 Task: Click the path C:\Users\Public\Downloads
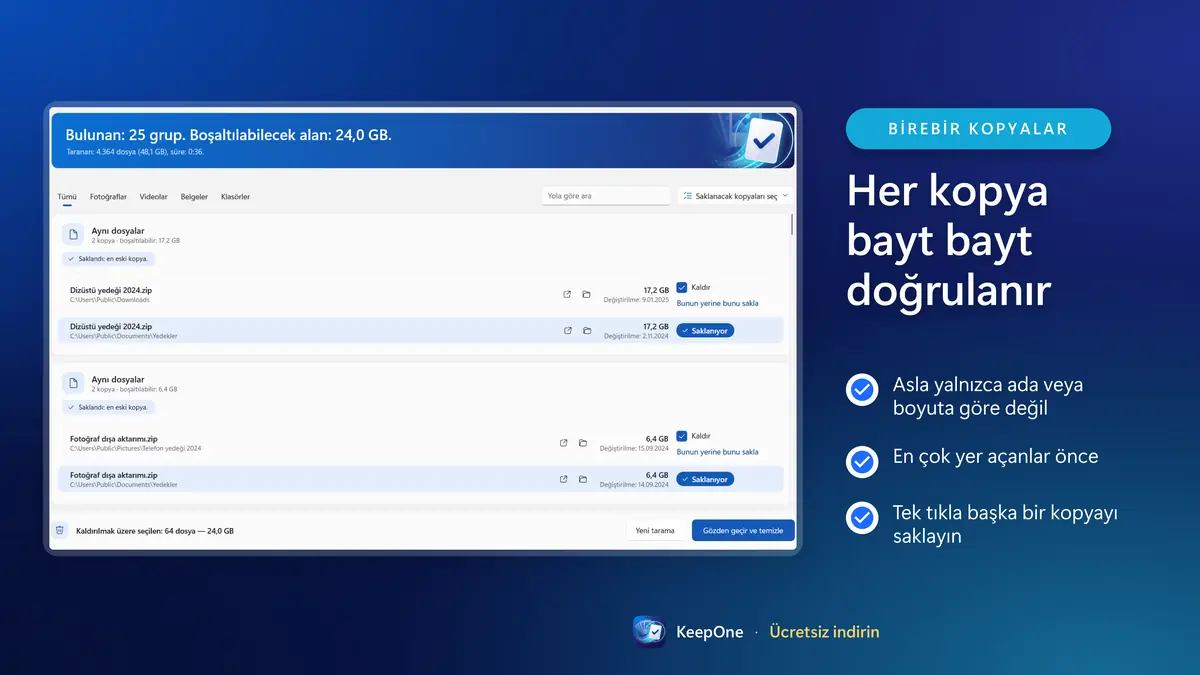109,300
